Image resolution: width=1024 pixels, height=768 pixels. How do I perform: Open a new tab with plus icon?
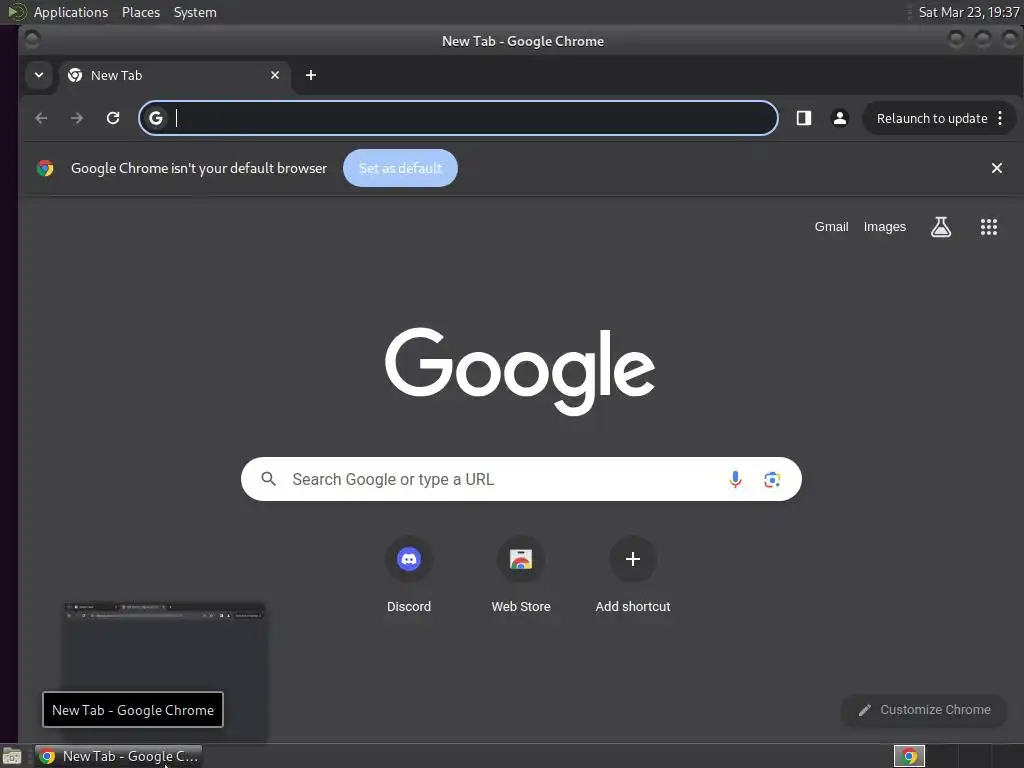click(311, 75)
